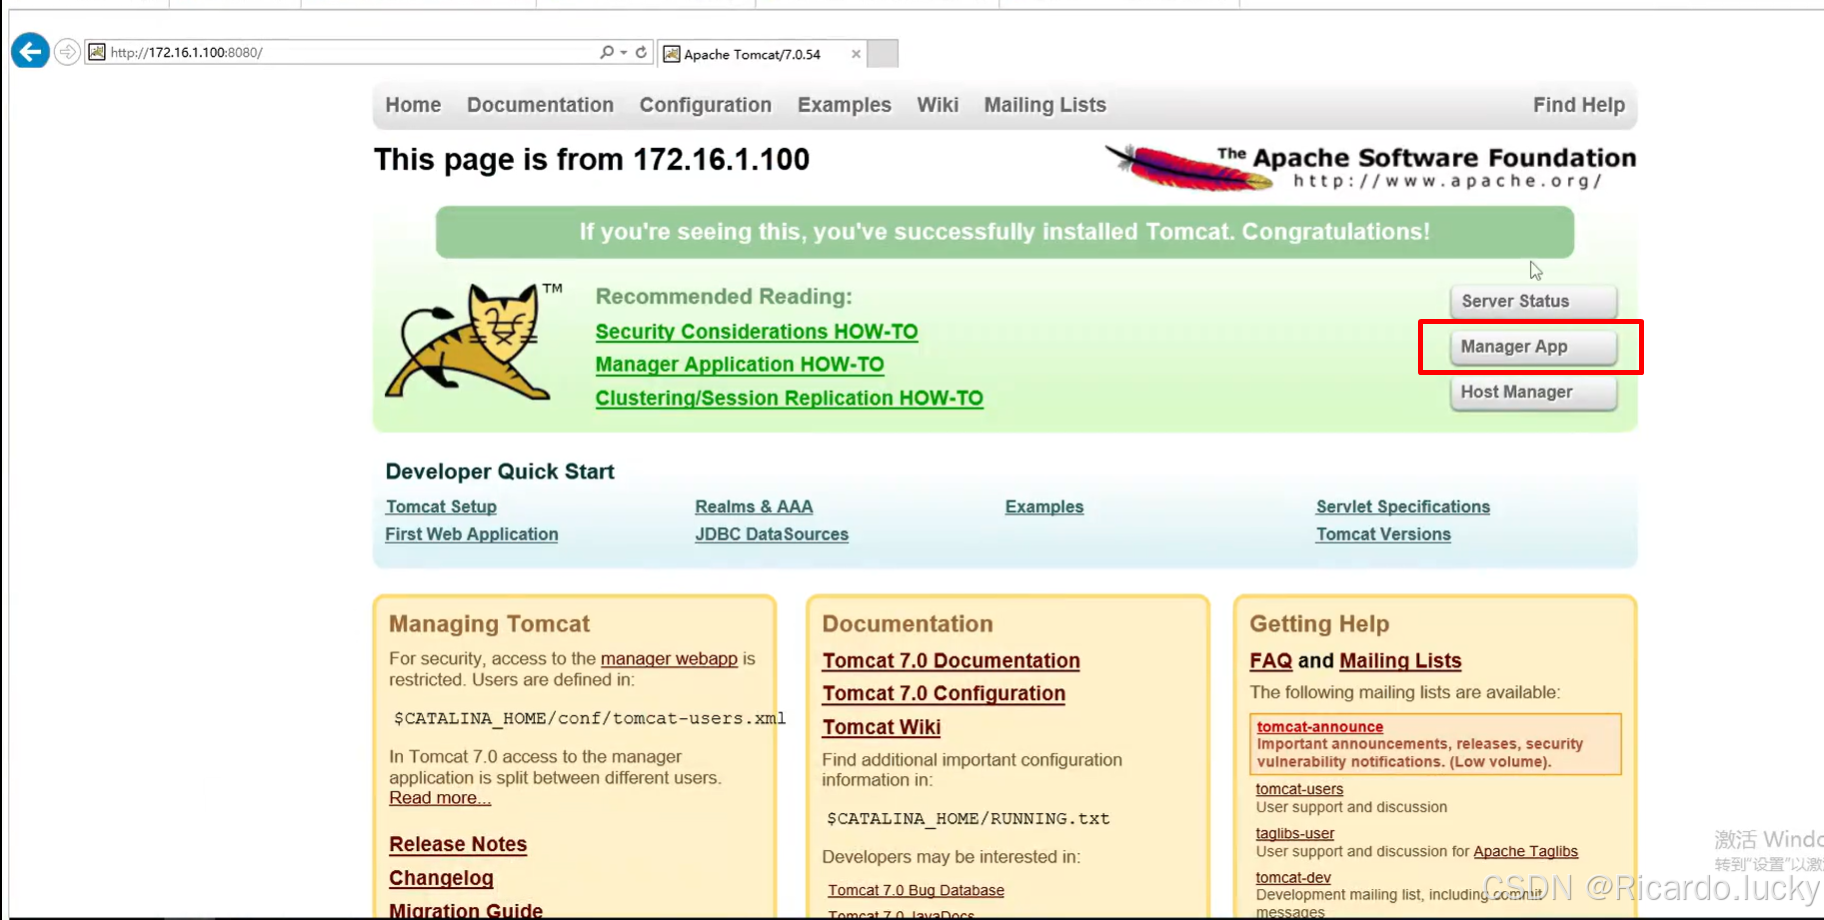Open Tomcat 7.0 Configuration link
The height and width of the screenshot is (920, 1824).
(x=943, y=694)
